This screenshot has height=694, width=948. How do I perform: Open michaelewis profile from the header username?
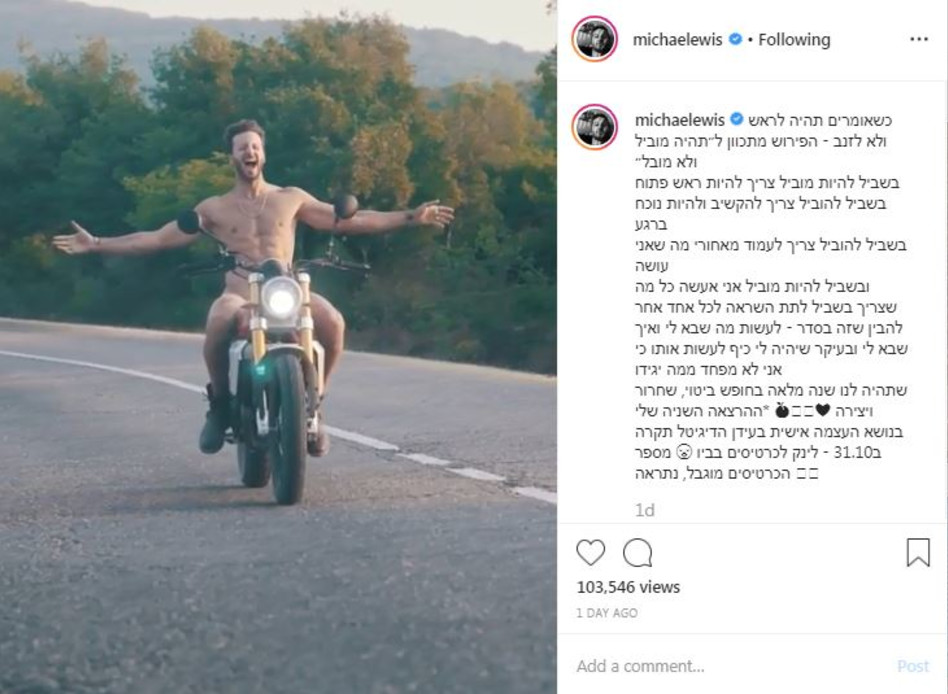click(679, 39)
